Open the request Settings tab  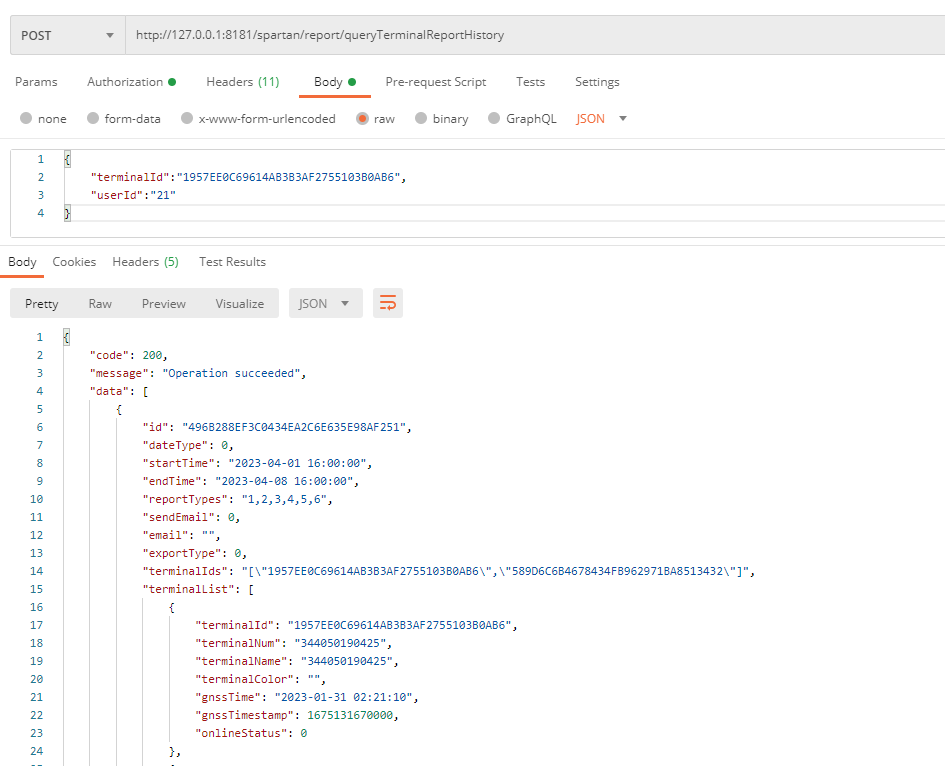point(597,82)
